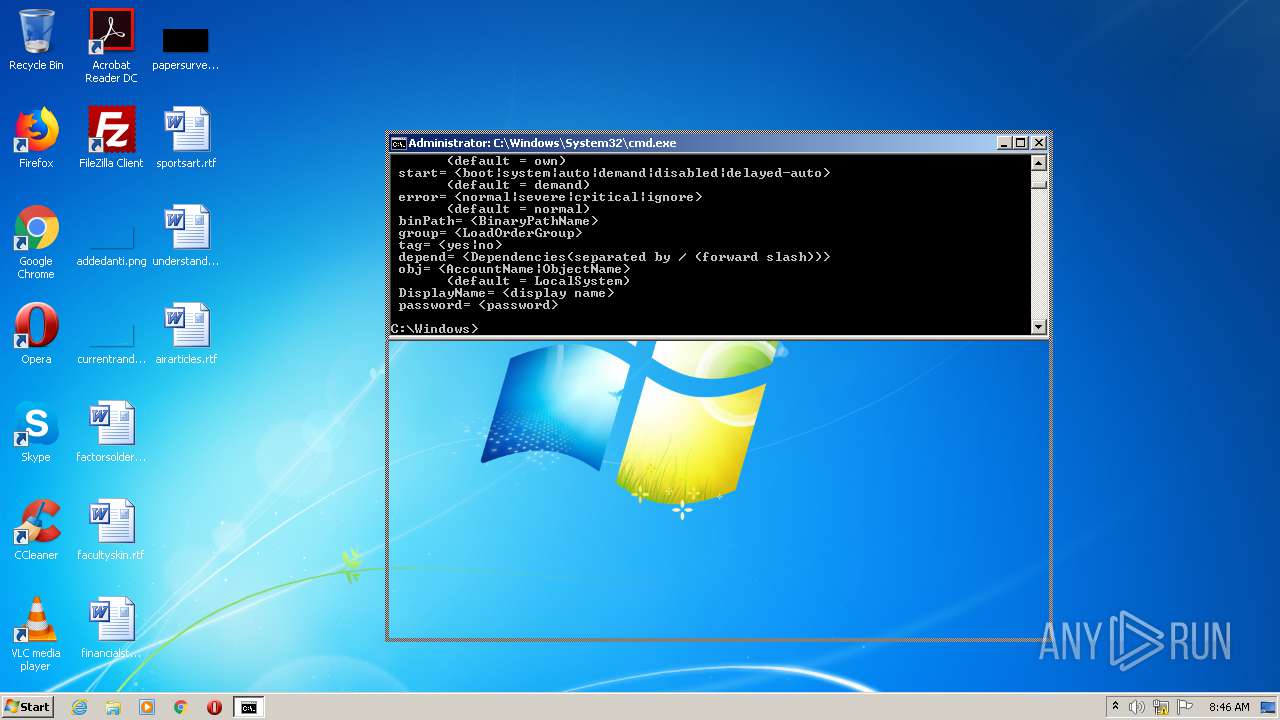The height and width of the screenshot is (720, 1280).
Task: Launch VLC media player shortcut
Action: tap(36, 634)
